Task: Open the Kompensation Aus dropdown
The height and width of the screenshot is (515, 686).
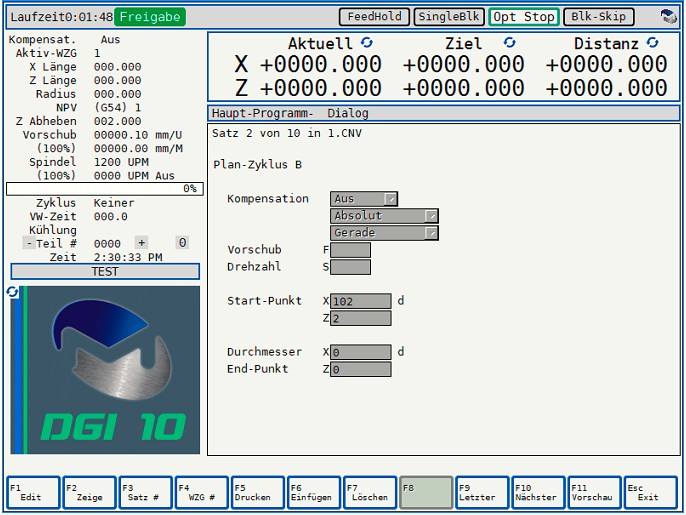Action: click(x=364, y=199)
